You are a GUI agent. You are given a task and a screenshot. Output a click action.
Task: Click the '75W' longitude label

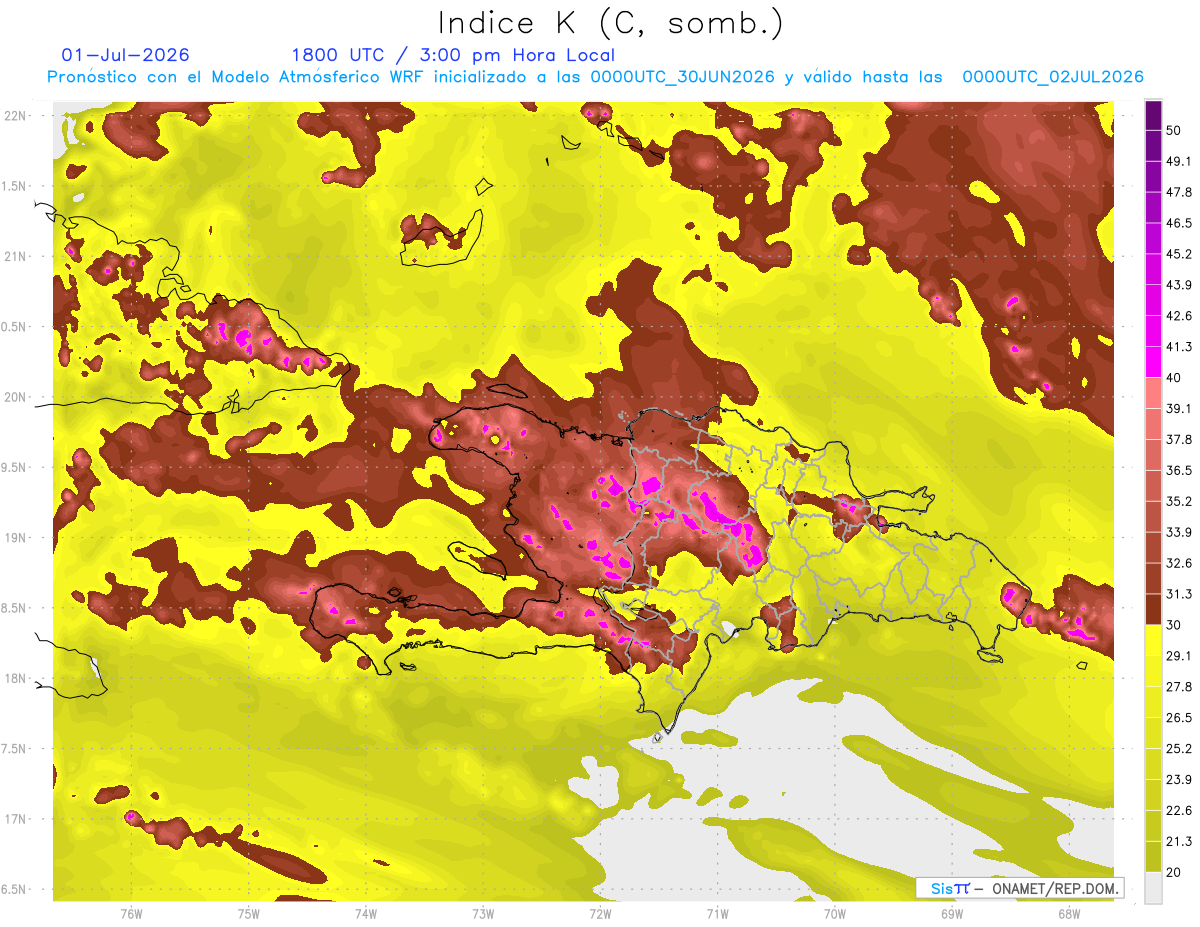click(x=249, y=914)
